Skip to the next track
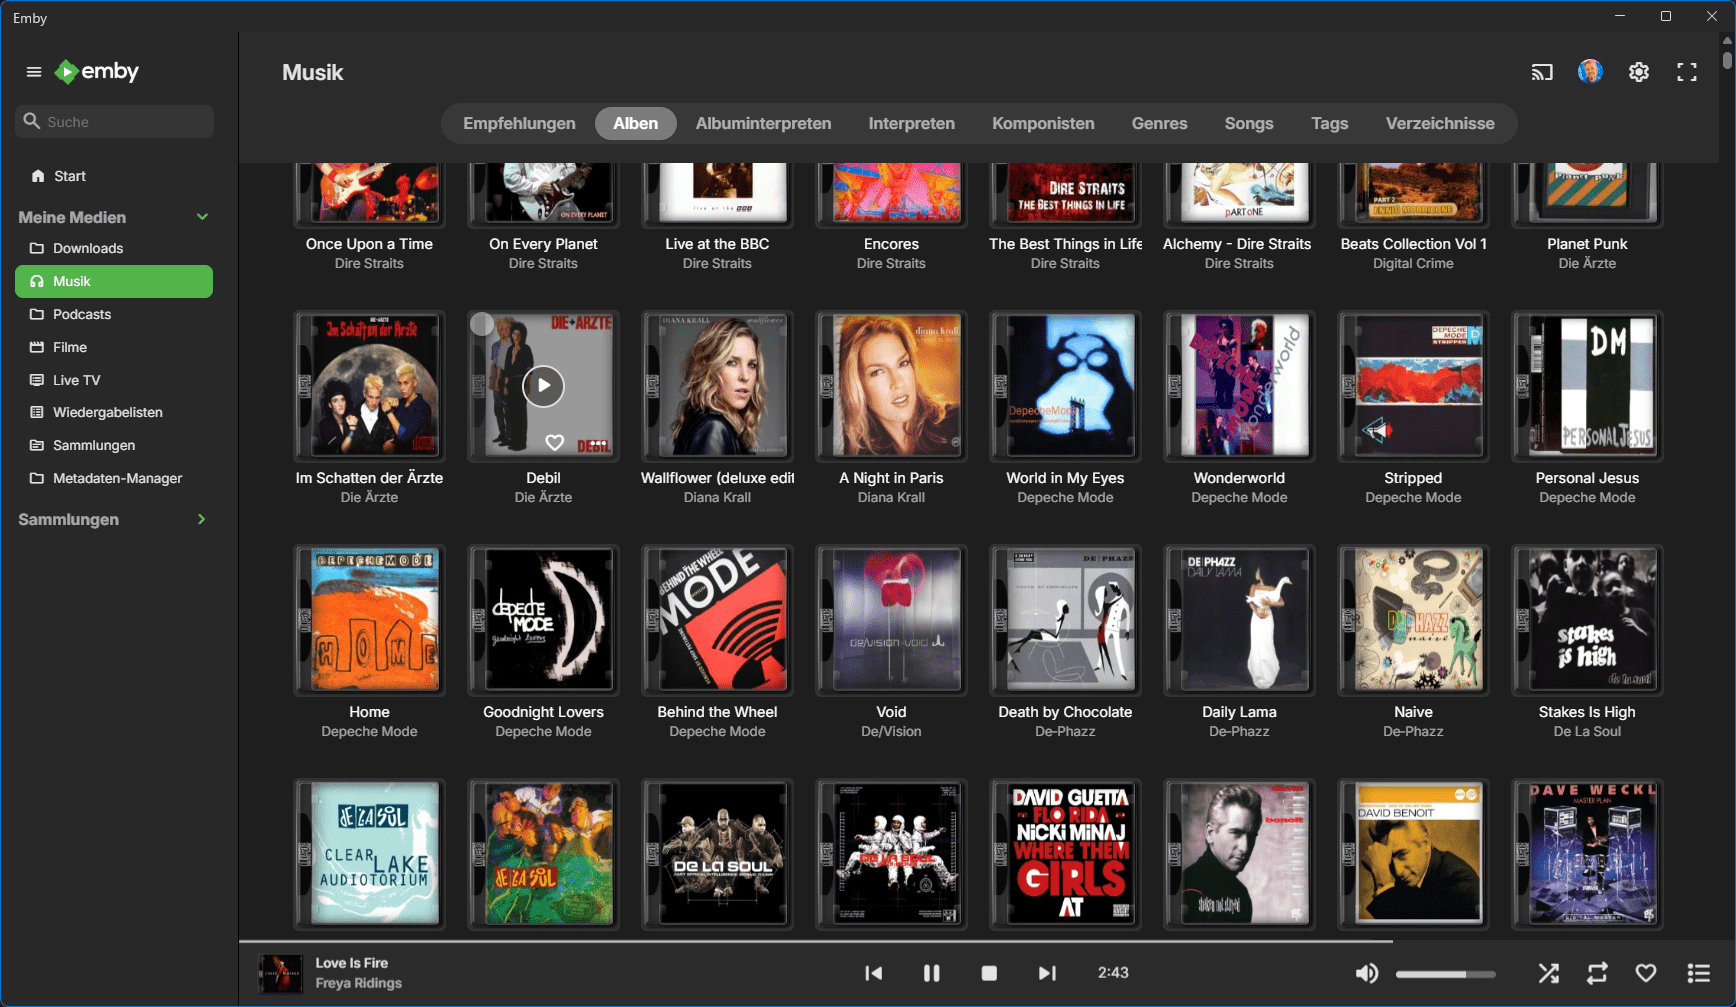This screenshot has height=1007, width=1736. [1047, 973]
